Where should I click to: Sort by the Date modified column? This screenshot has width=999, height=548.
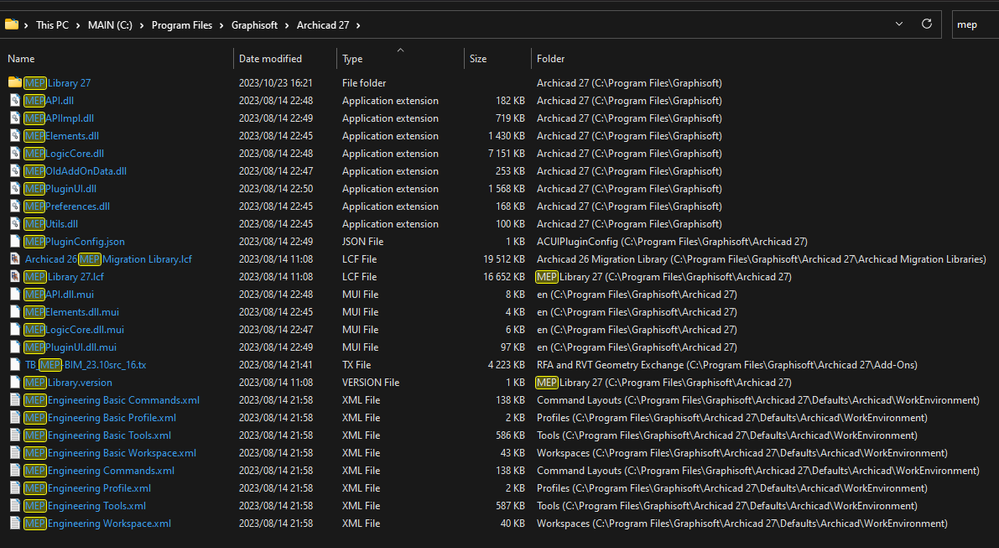pos(270,59)
